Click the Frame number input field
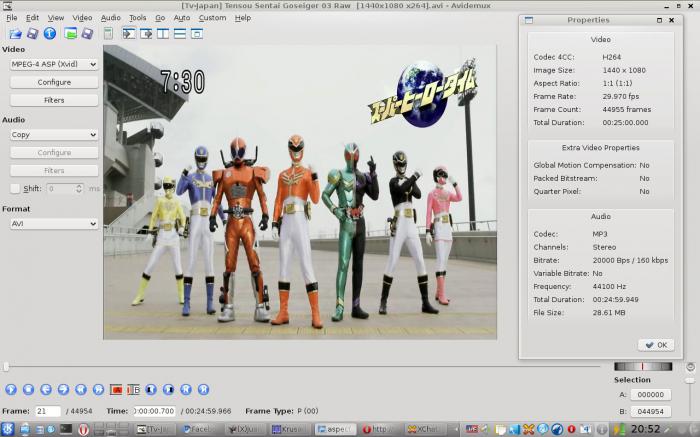700x437 pixels. coord(48,411)
